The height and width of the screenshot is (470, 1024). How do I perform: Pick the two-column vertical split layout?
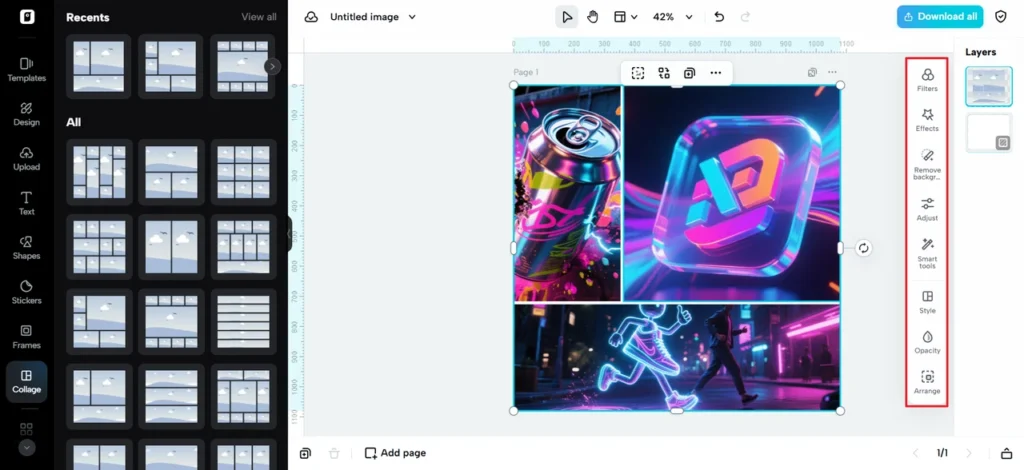171,247
